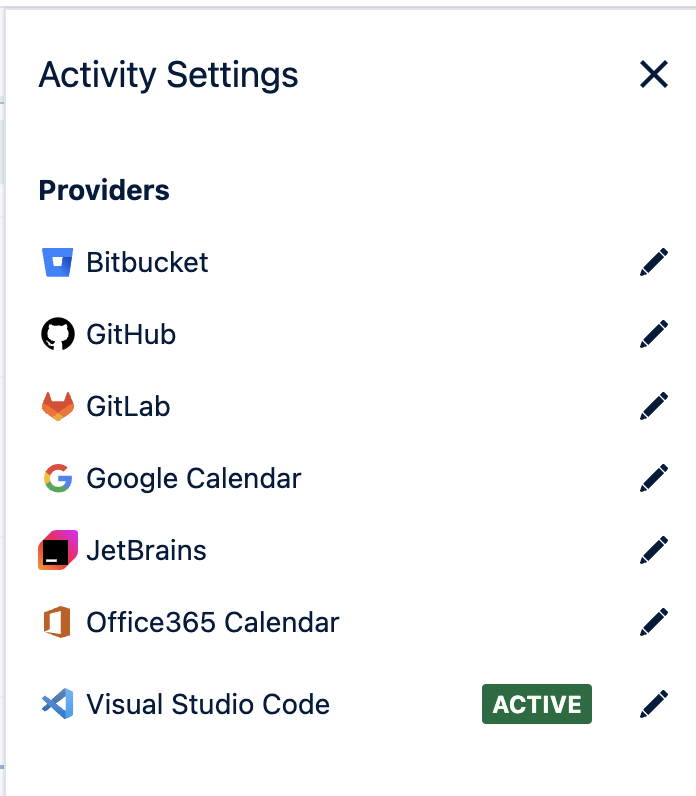Edit the Office365 Calendar provider
Viewport: 696px width, 796px height.
653,622
